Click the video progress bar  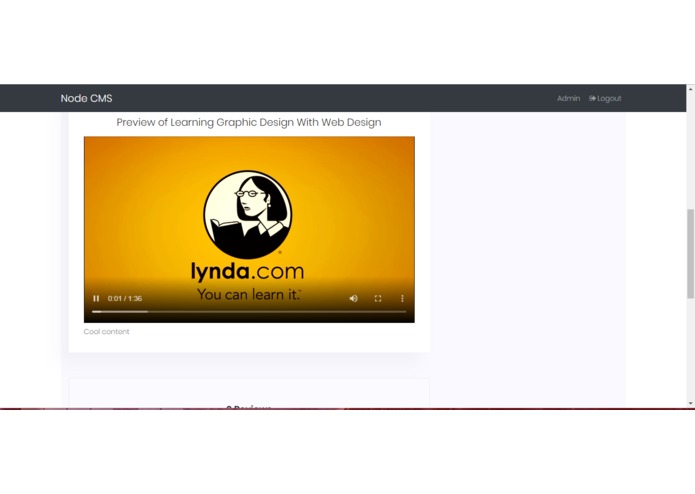tap(249, 311)
